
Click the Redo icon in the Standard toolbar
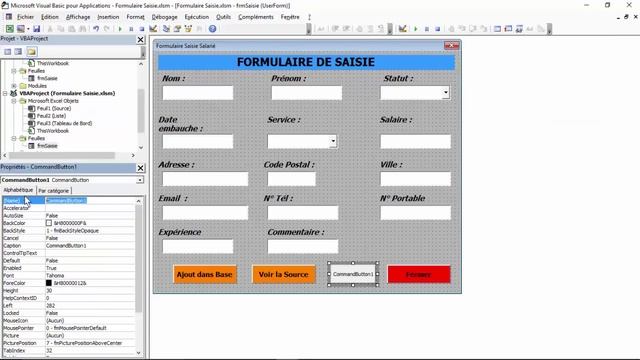[107, 29]
